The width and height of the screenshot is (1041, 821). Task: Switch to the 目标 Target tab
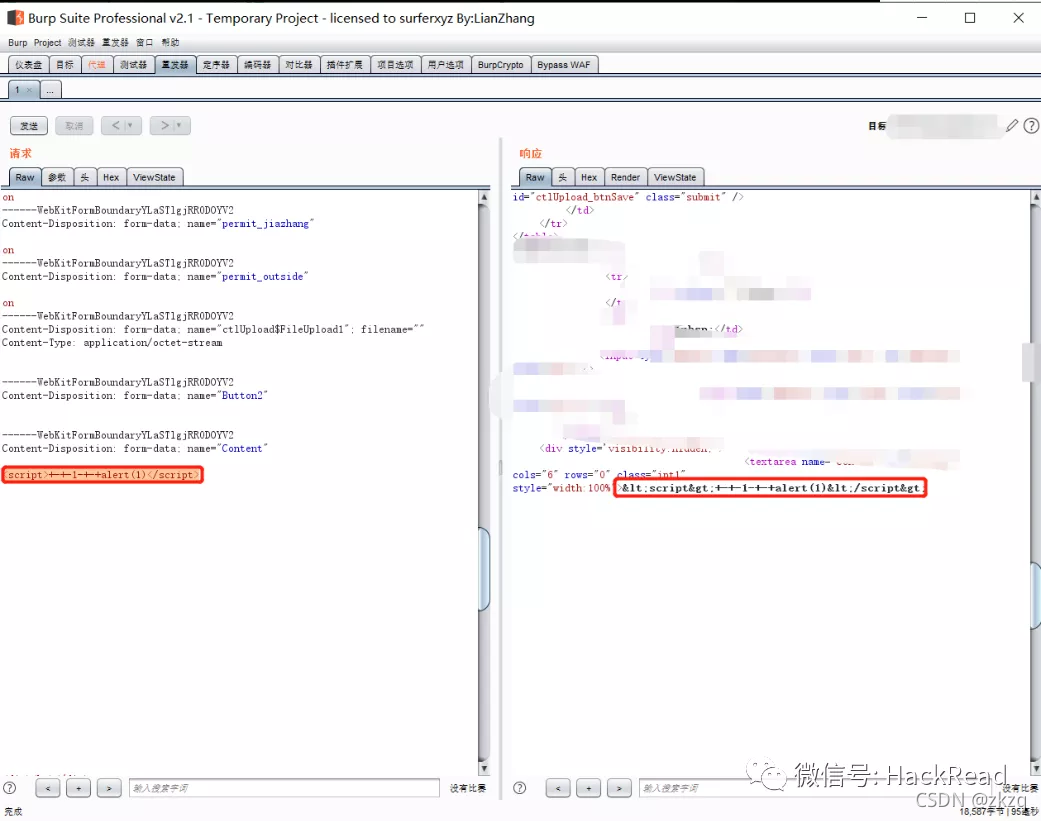pos(65,64)
